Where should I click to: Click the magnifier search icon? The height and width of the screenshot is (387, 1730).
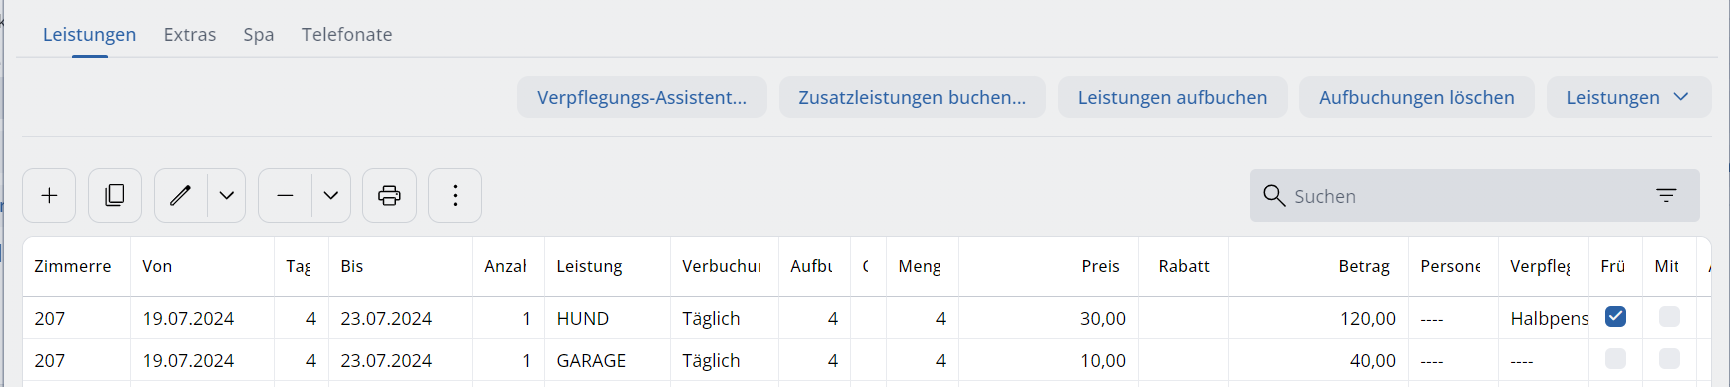[x=1273, y=195]
